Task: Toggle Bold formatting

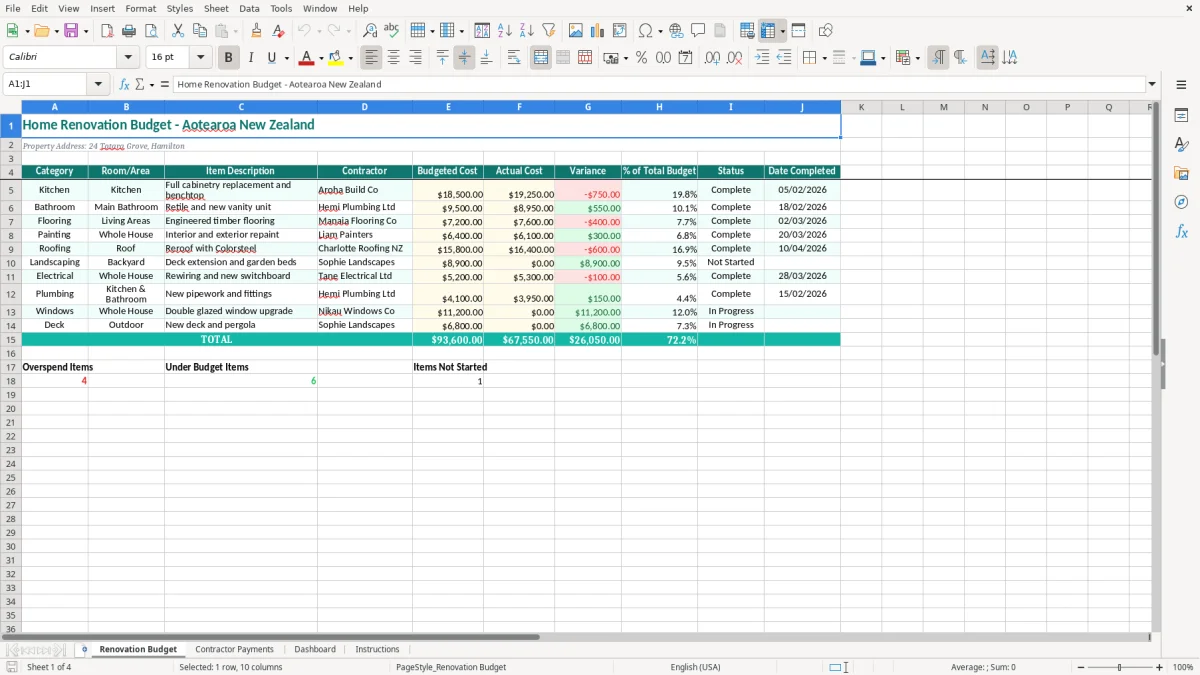Action: 229,58
